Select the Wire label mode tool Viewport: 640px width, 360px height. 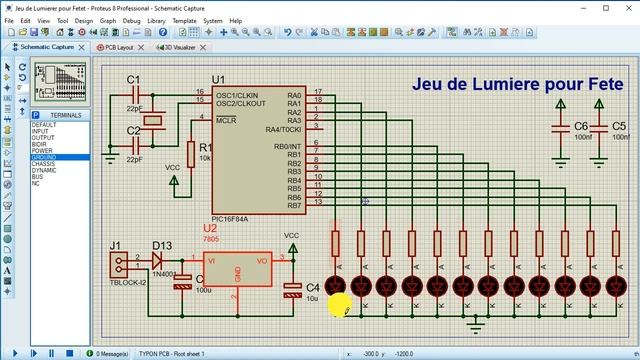click(x=7, y=98)
